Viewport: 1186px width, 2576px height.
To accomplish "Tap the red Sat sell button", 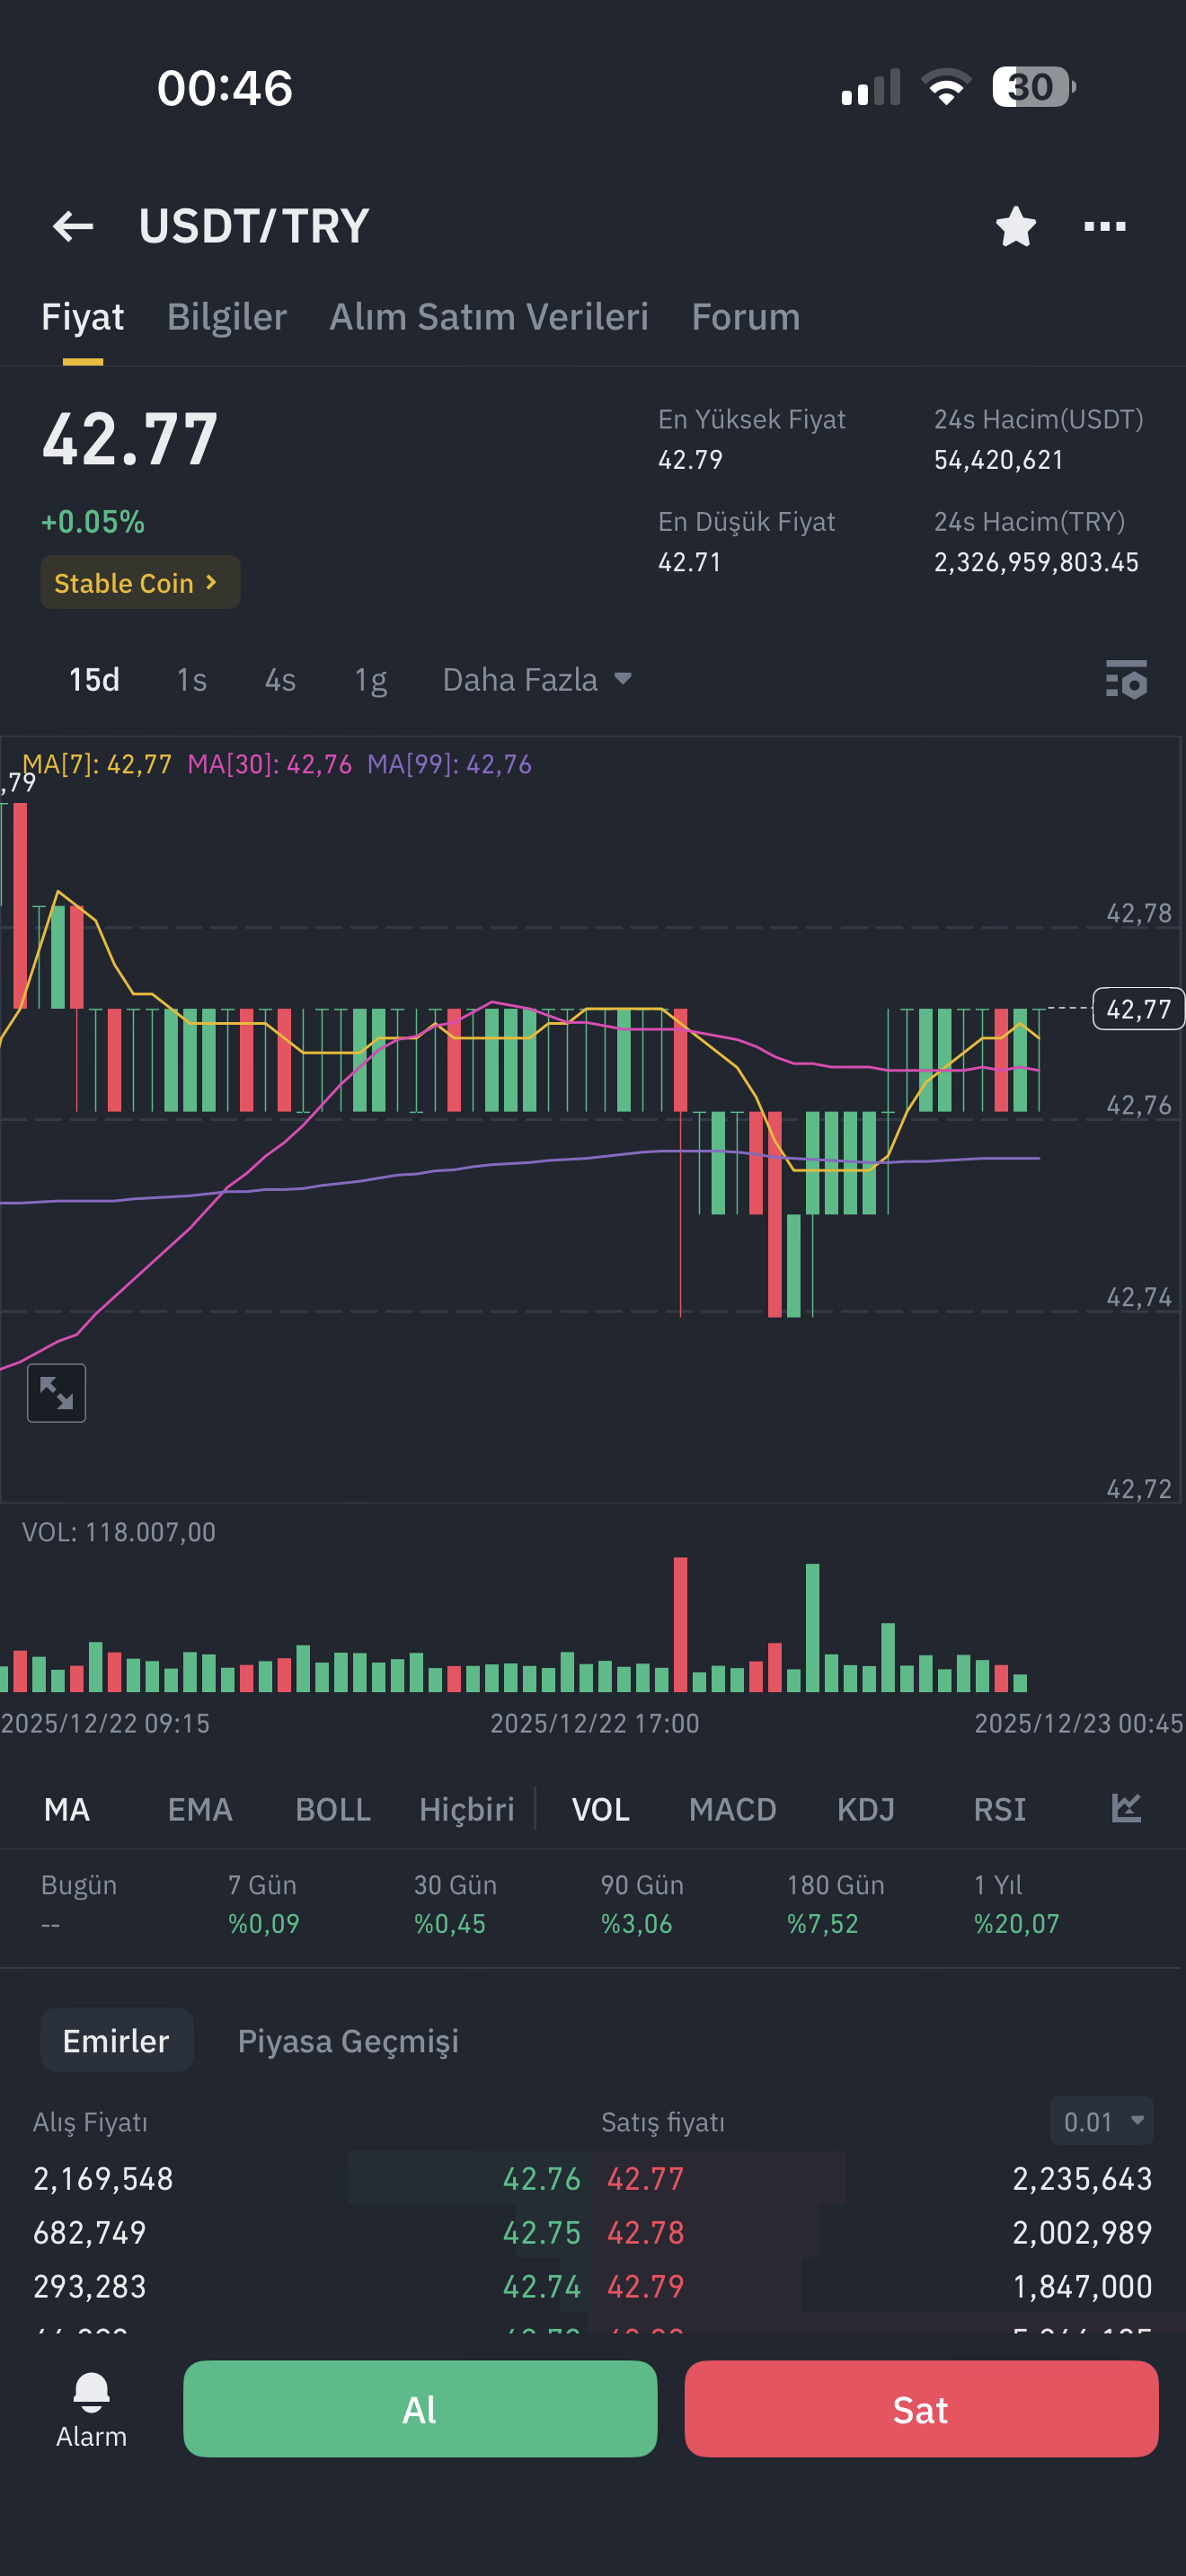I will (x=921, y=2409).
